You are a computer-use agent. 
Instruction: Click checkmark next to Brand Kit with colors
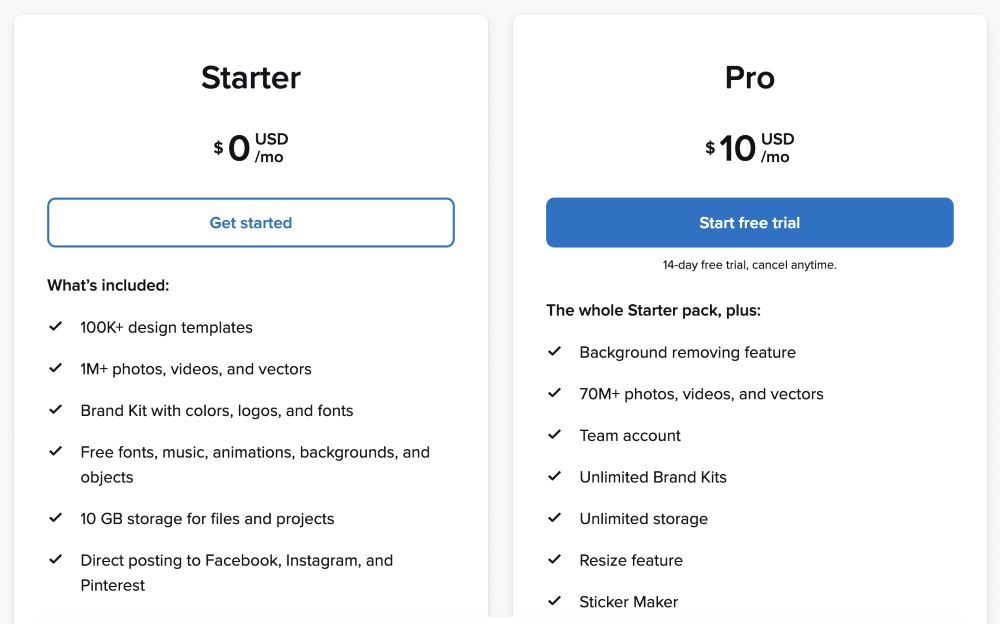coord(55,410)
